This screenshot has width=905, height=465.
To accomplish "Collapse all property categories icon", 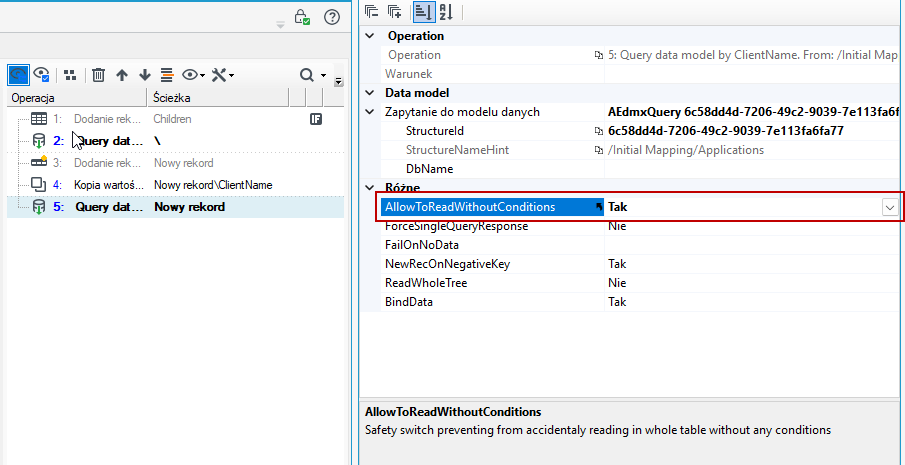I will coord(372,12).
